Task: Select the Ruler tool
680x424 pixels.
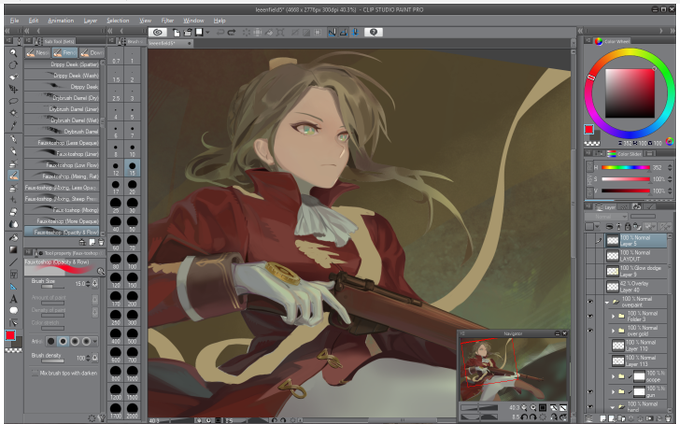Action: click(13, 287)
